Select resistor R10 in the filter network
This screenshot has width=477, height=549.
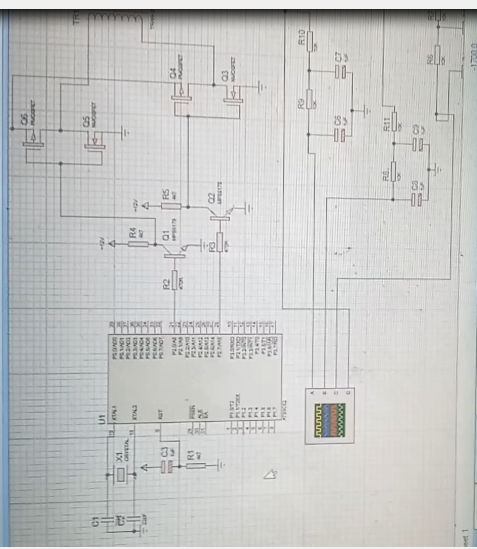tap(310, 41)
